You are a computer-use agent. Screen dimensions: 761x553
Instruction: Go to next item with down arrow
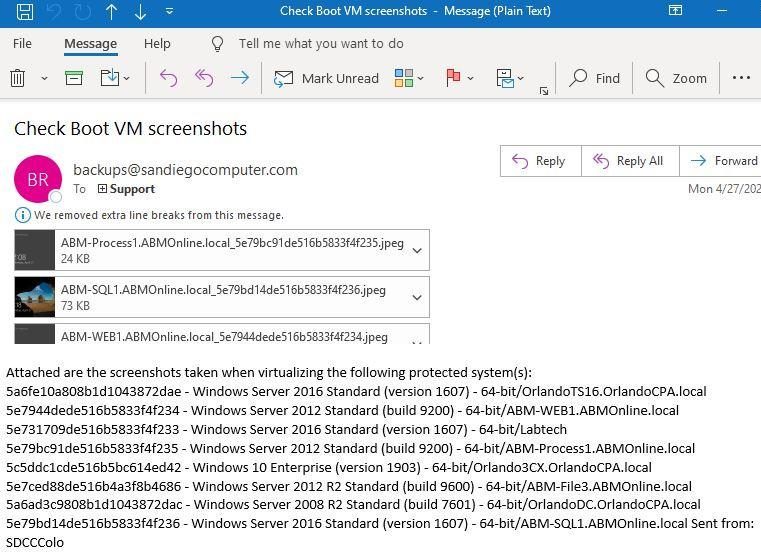point(141,11)
